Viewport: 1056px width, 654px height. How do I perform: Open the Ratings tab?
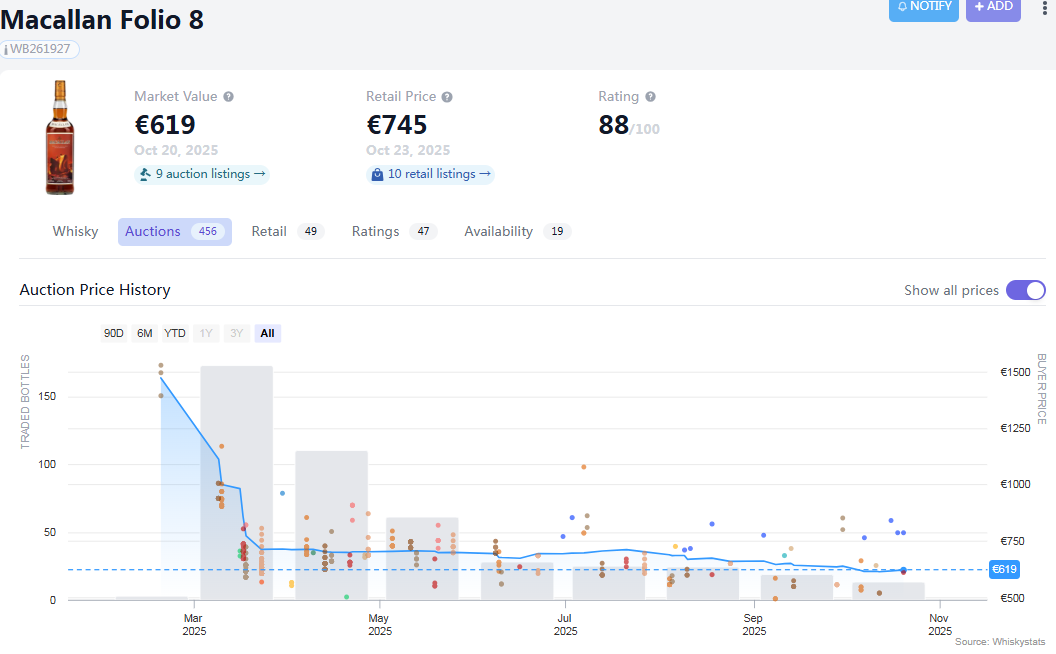(x=375, y=231)
